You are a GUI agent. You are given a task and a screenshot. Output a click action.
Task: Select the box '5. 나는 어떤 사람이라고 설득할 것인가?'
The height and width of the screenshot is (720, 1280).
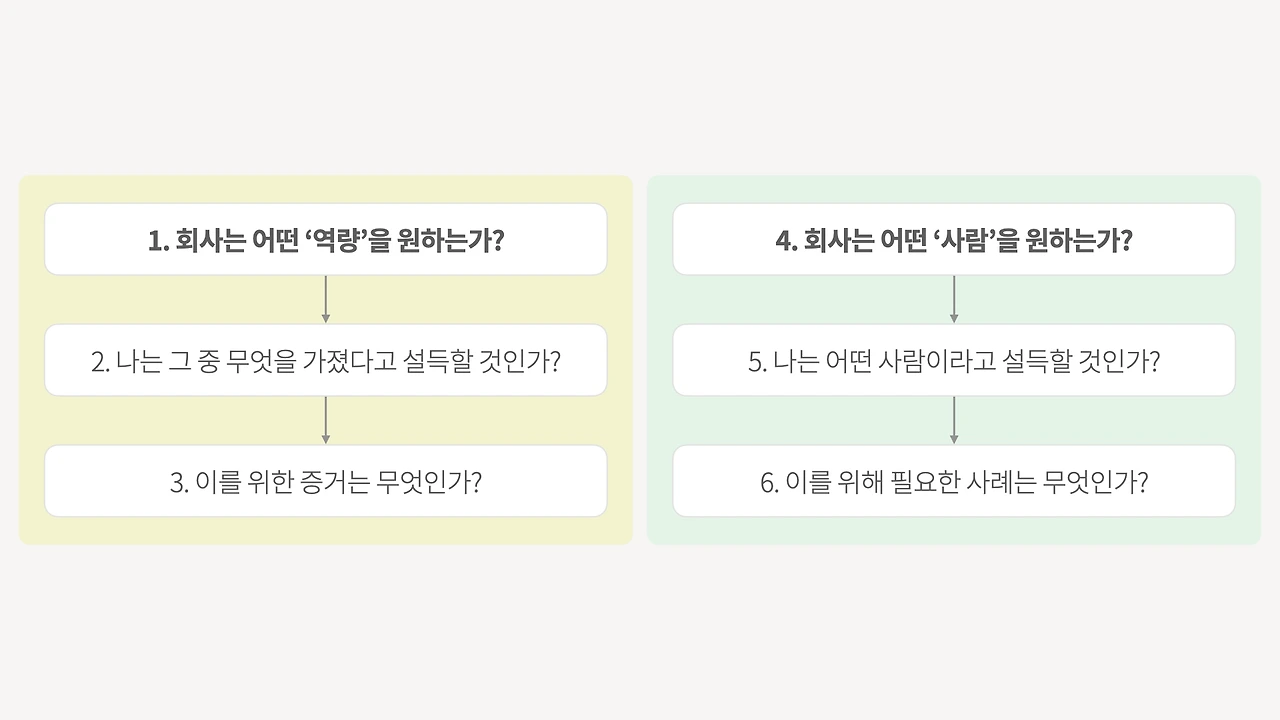point(954,360)
